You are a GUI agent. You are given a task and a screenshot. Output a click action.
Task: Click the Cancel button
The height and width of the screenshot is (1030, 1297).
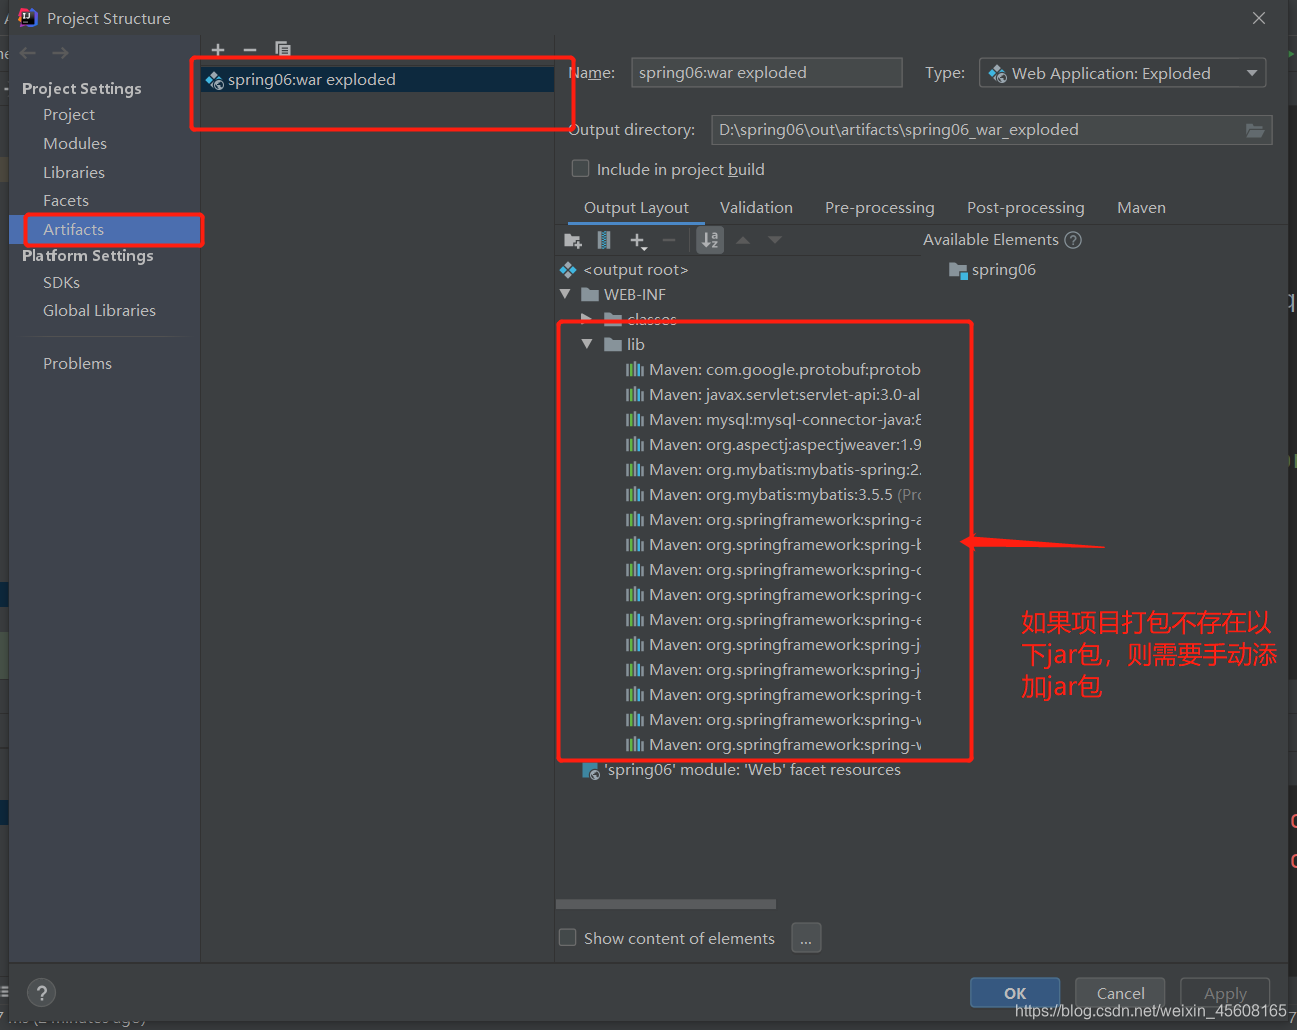click(1120, 993)
